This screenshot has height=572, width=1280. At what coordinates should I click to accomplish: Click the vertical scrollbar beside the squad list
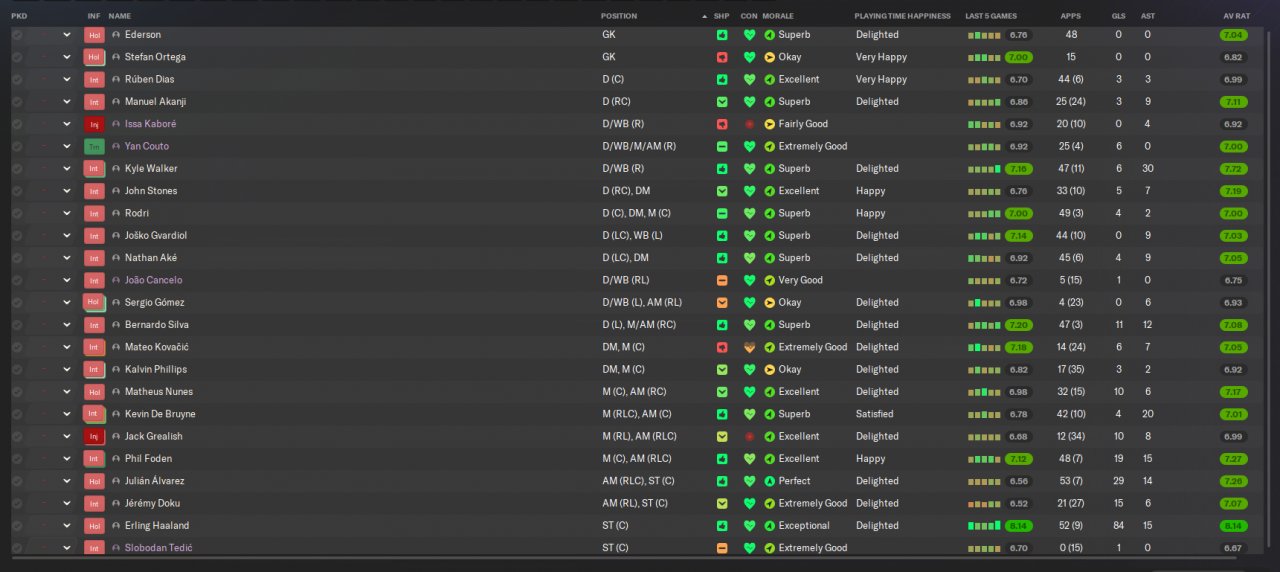[1267, 290]
